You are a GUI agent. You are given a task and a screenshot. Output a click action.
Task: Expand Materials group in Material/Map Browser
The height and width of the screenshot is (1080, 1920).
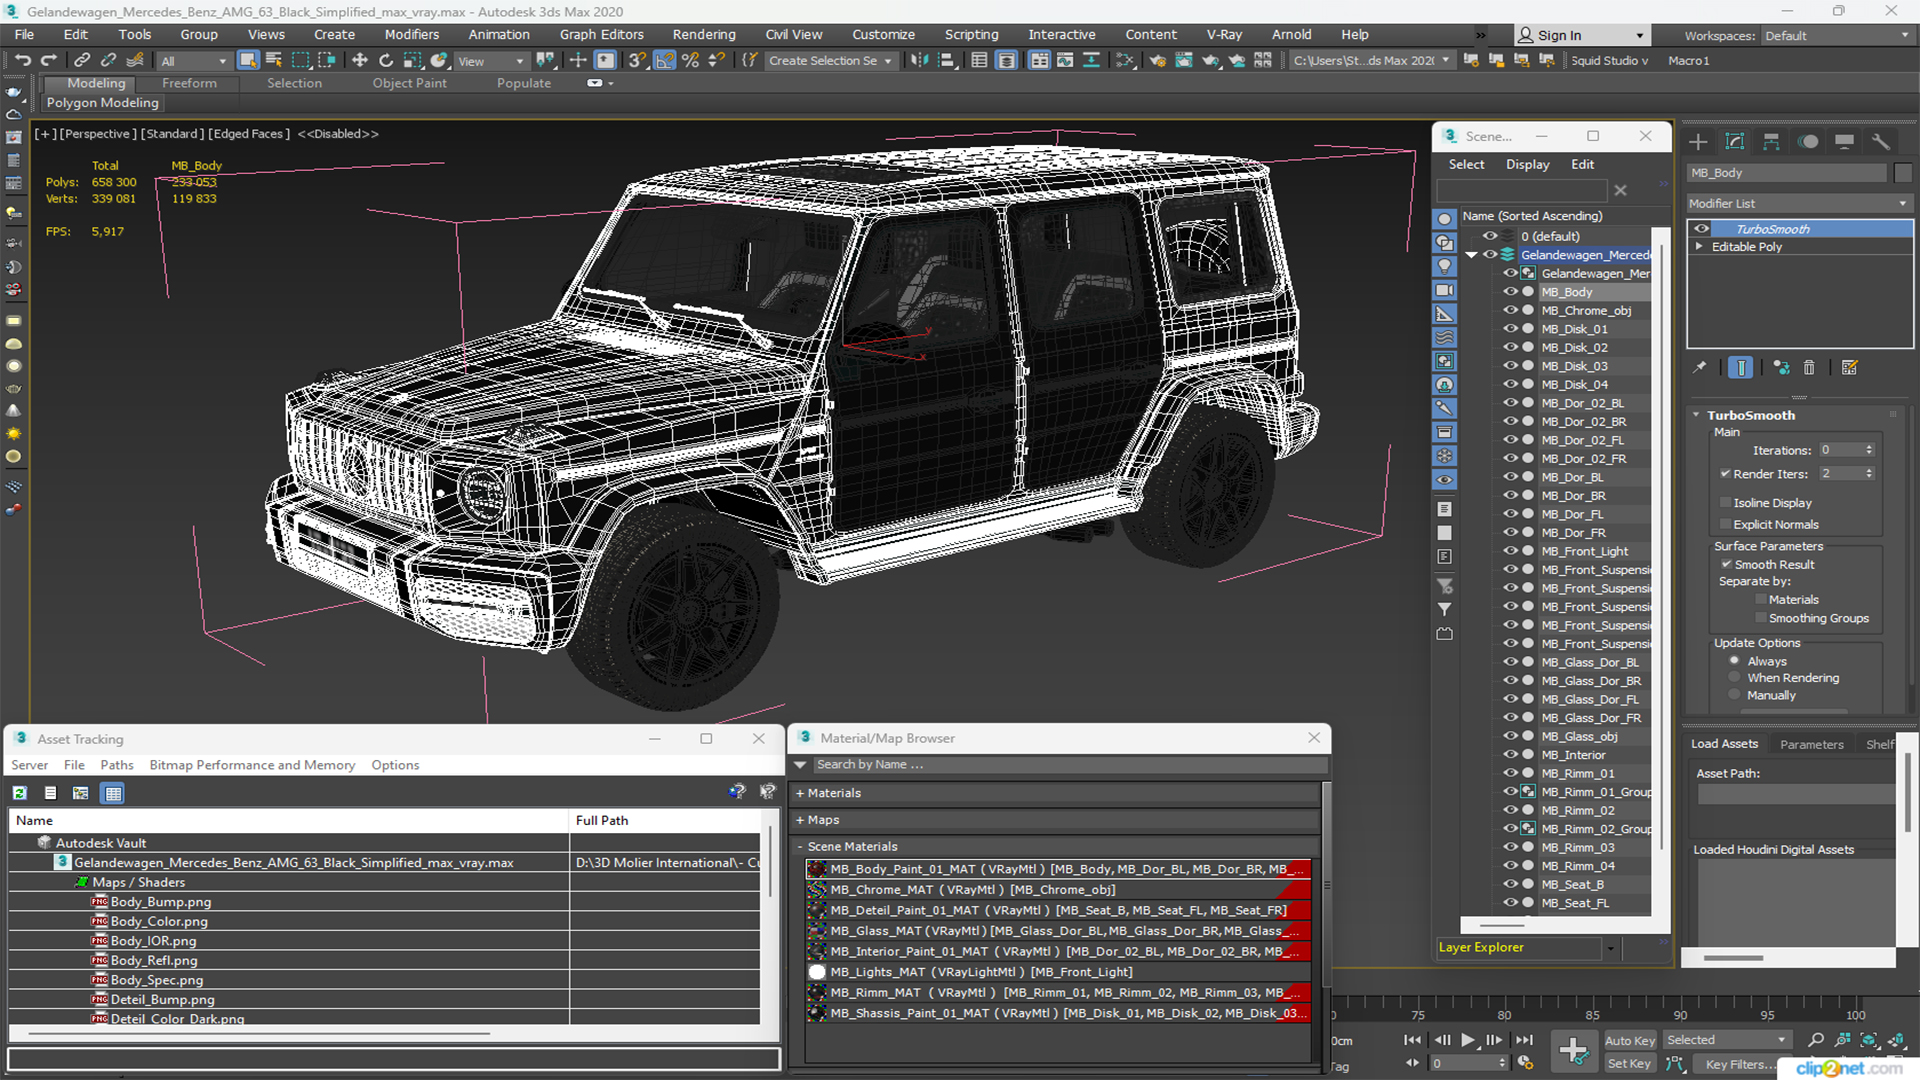[x=800, y=793]
